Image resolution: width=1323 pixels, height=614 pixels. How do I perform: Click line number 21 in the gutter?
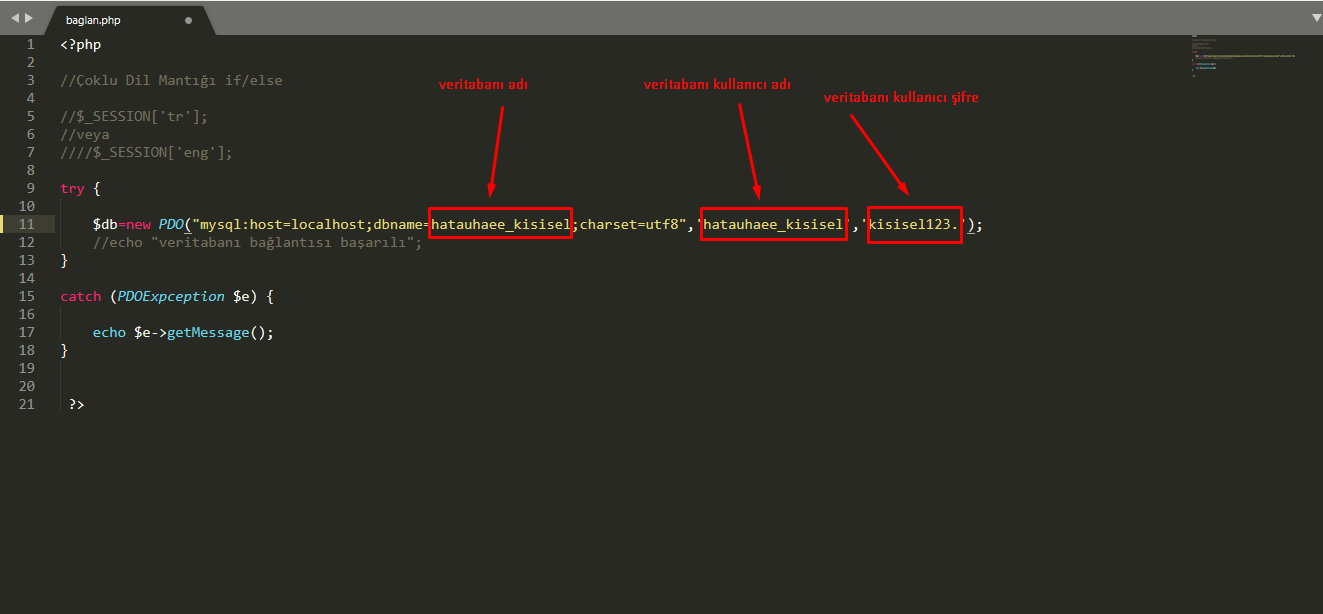pyautogui.click(x=27, y=404)
